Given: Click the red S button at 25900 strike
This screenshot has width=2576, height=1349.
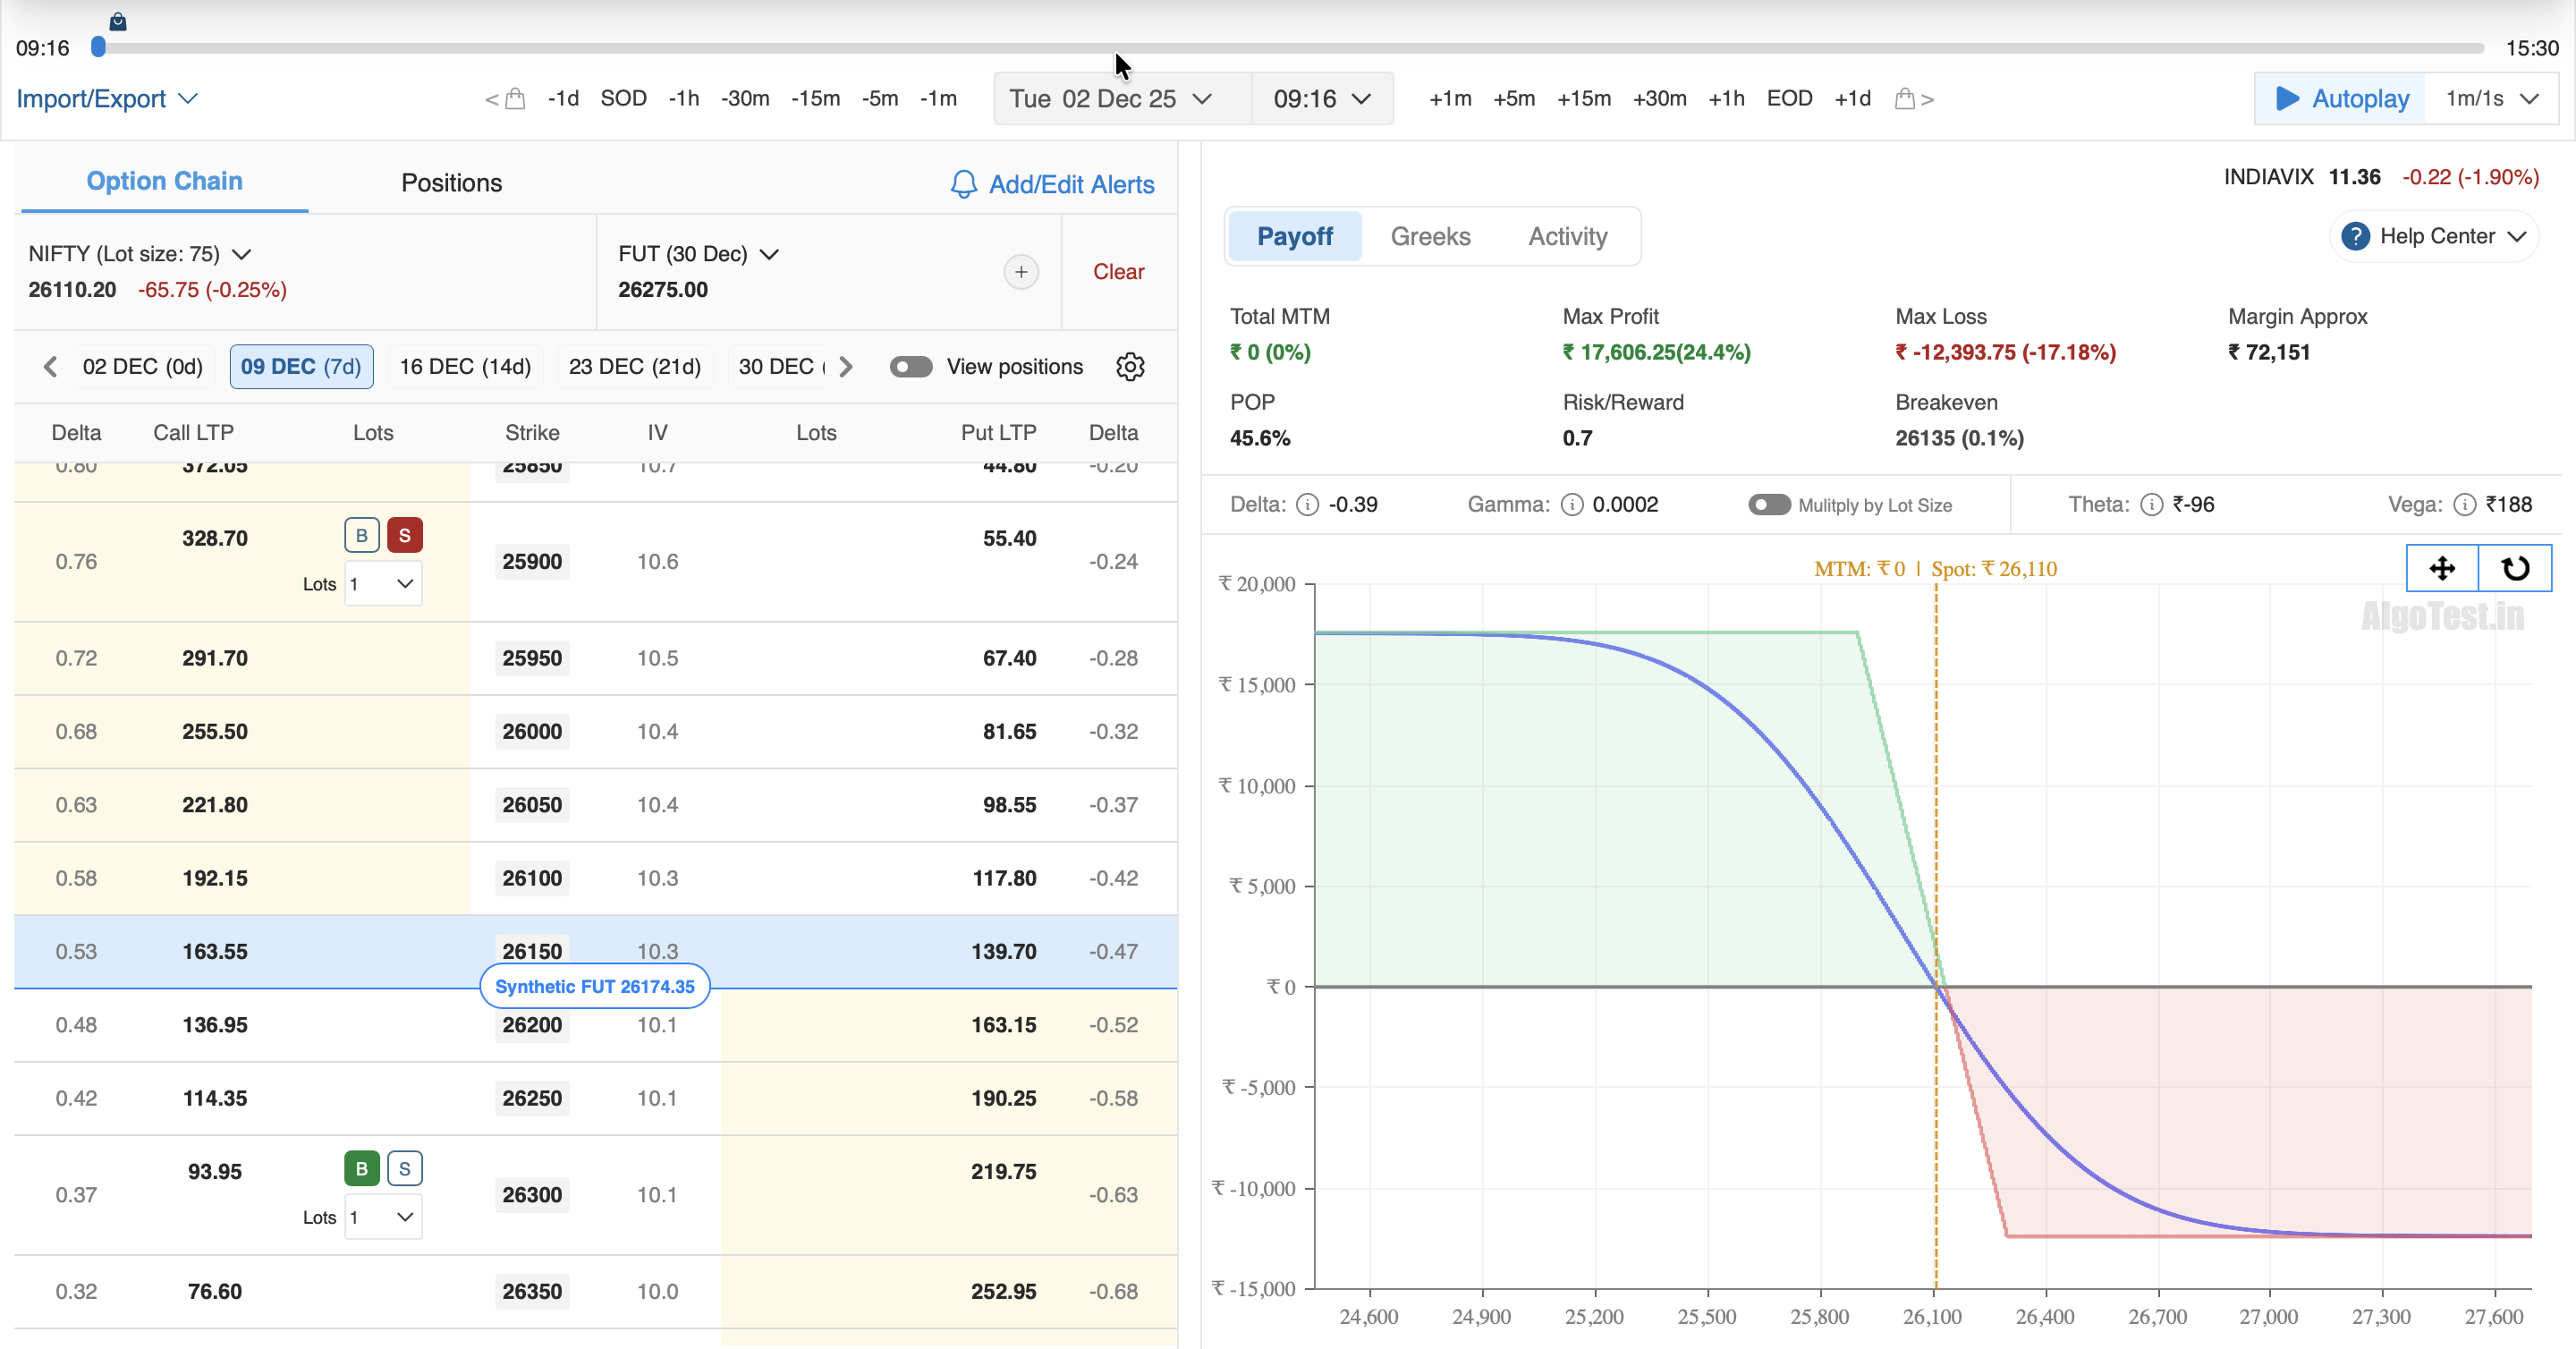Looking at the screenshot, I should click(x=404, y=535).
